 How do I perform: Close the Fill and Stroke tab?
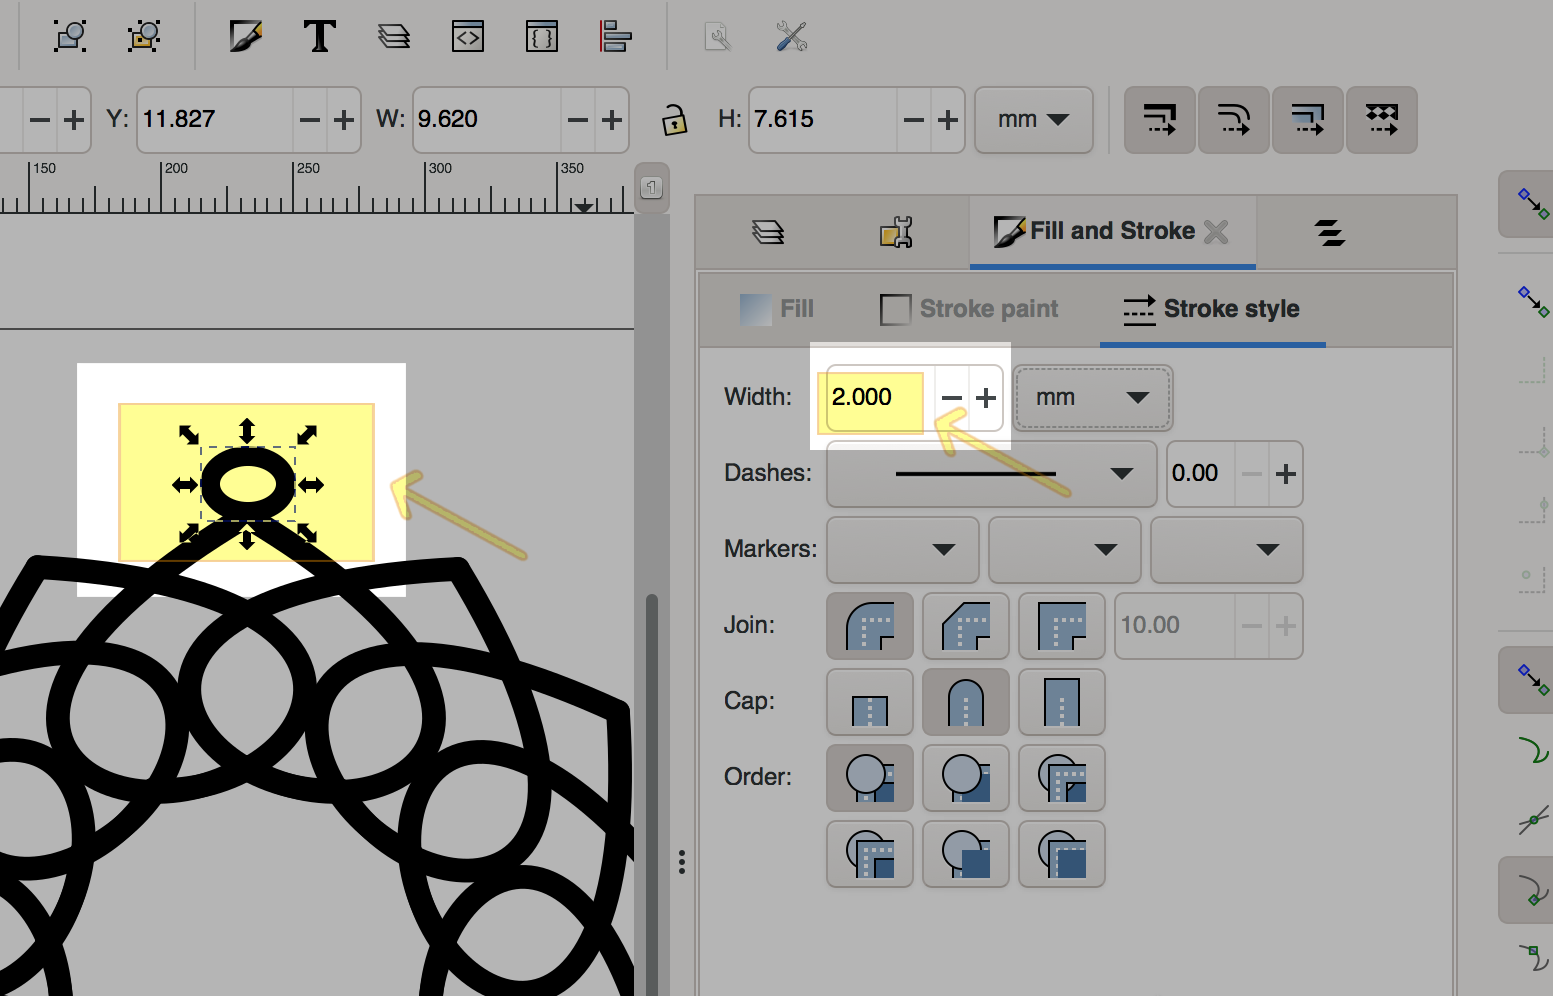tap(1216, 232)
